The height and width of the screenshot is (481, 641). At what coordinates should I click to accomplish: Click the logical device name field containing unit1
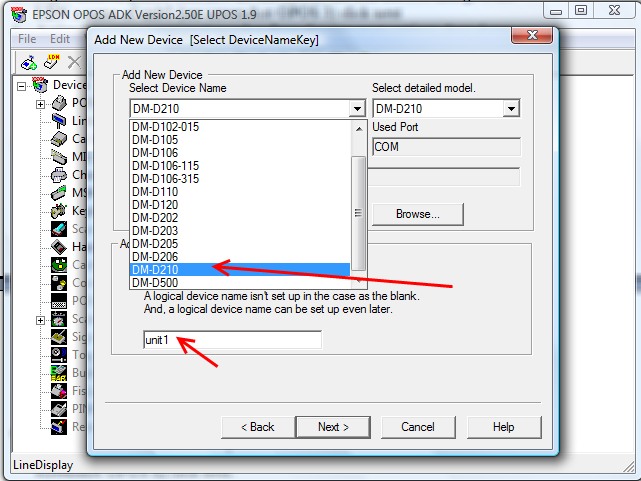tap(232, 341)
